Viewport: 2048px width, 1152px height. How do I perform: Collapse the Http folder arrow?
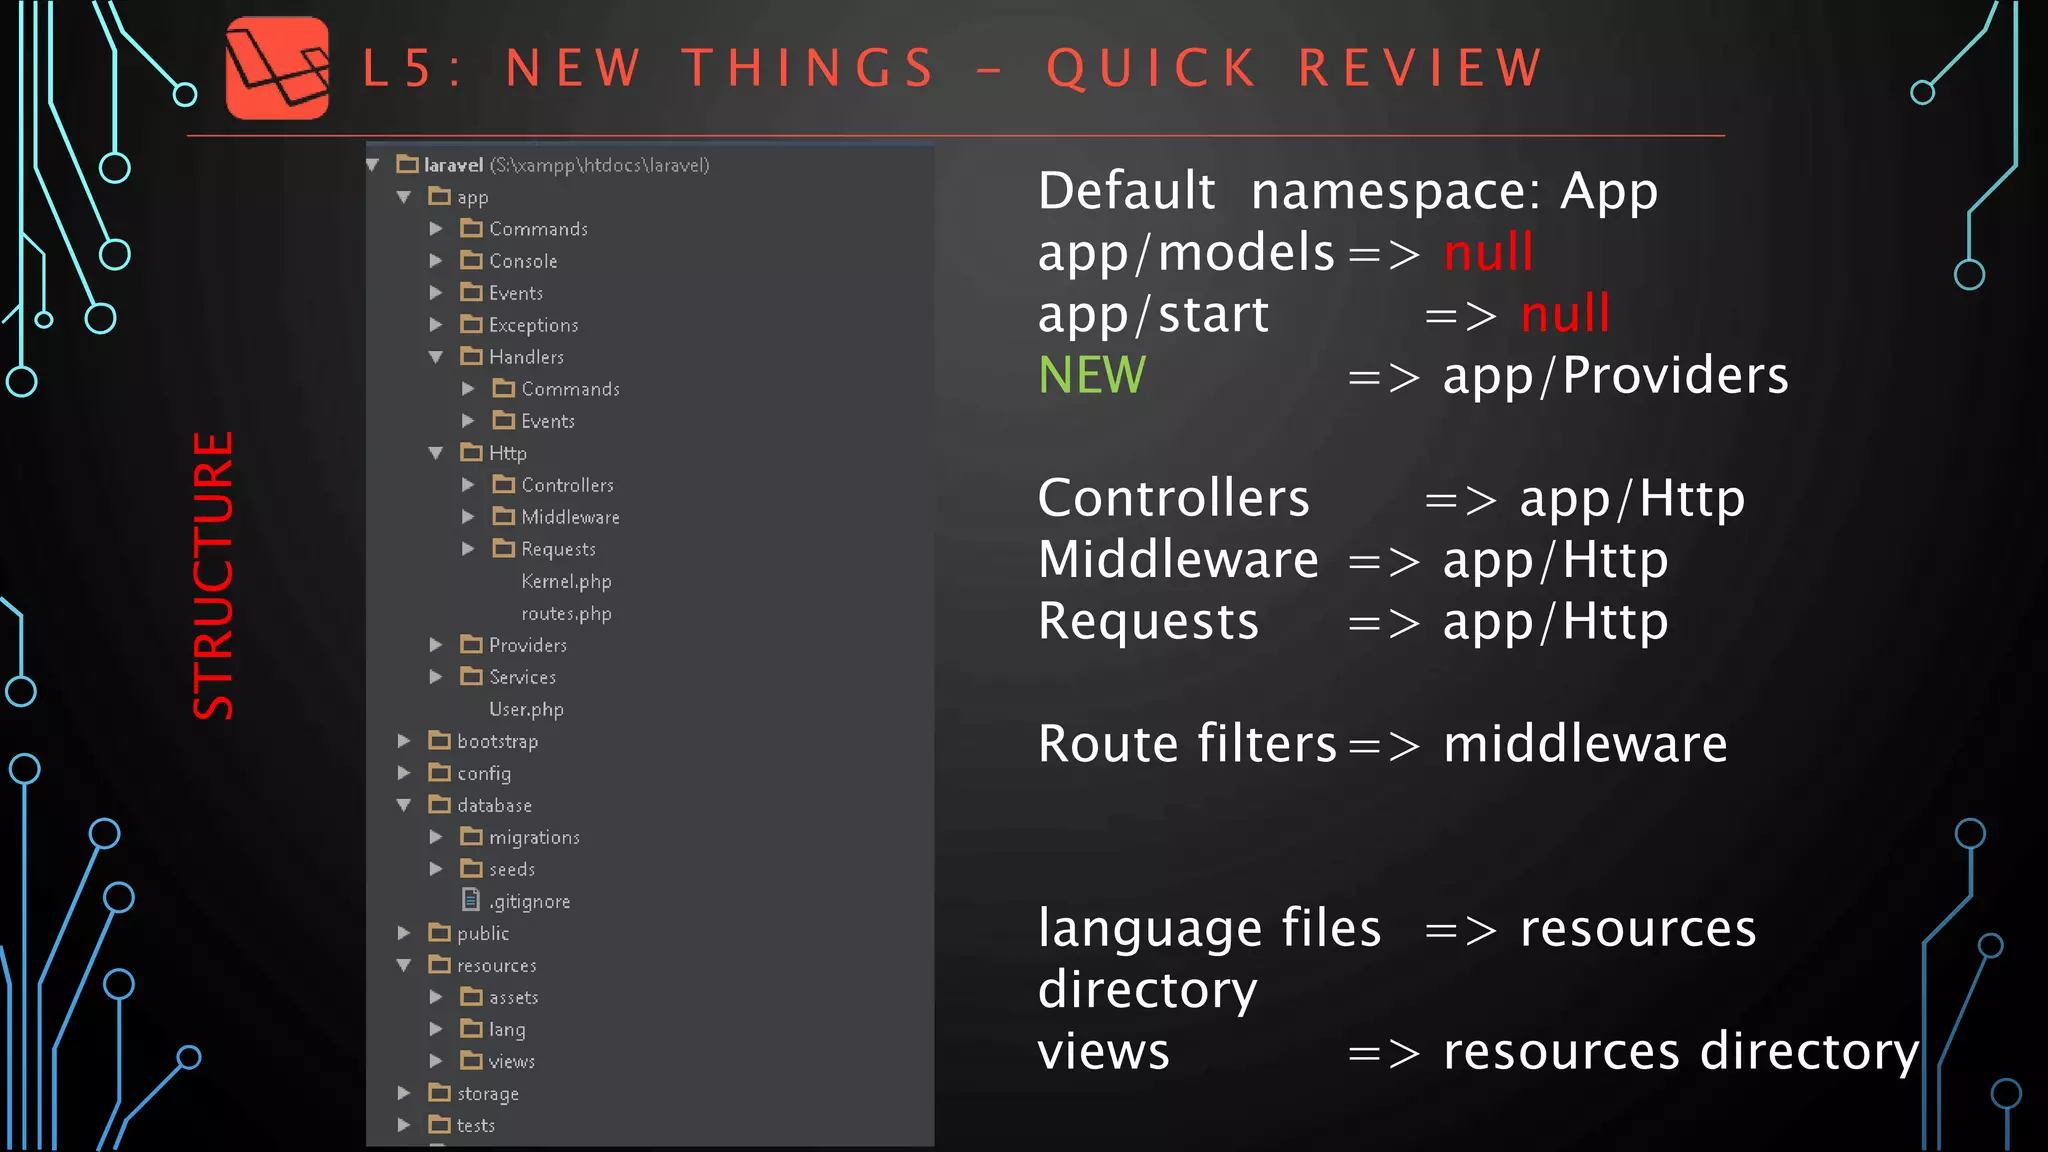tap(436, 453)
